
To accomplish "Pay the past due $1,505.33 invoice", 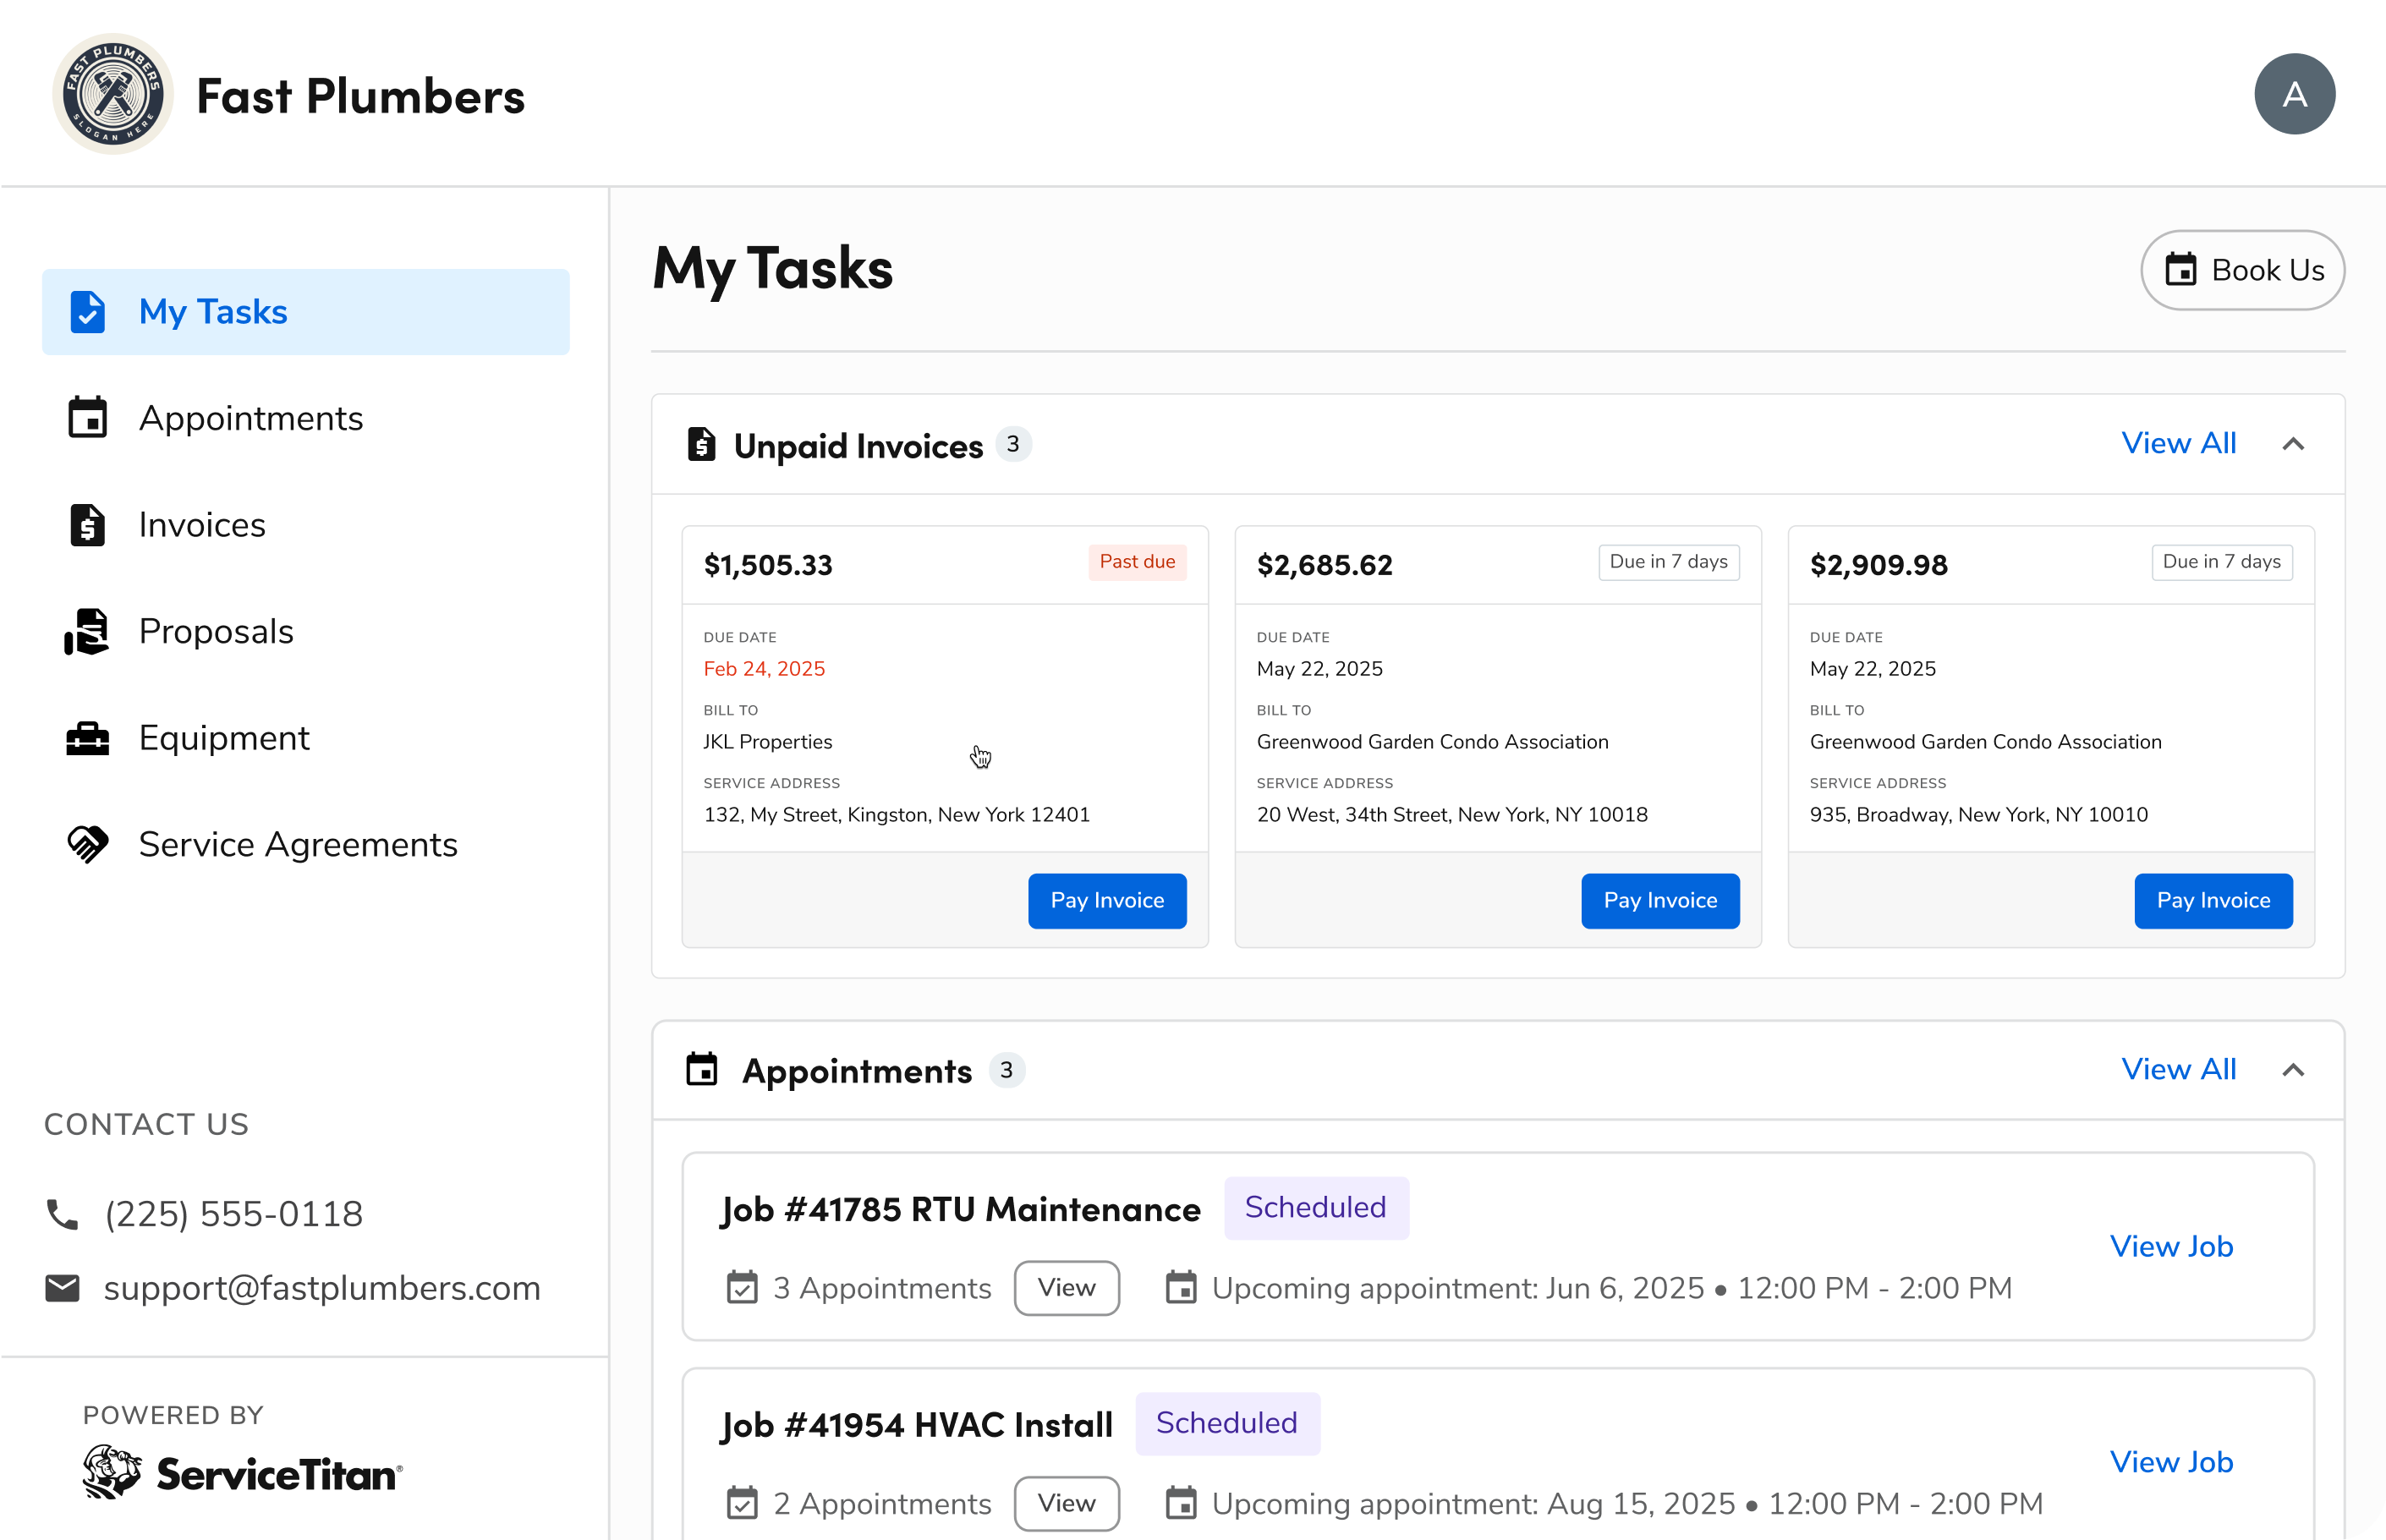I will (x=1106, y=900).
